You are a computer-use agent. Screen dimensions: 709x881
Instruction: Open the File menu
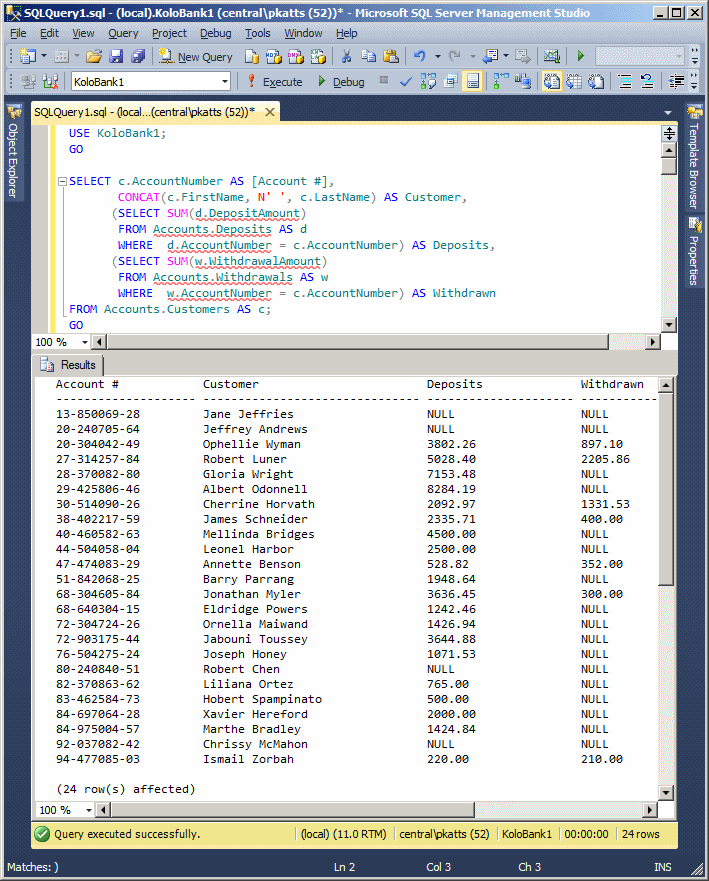pos(18,33)
